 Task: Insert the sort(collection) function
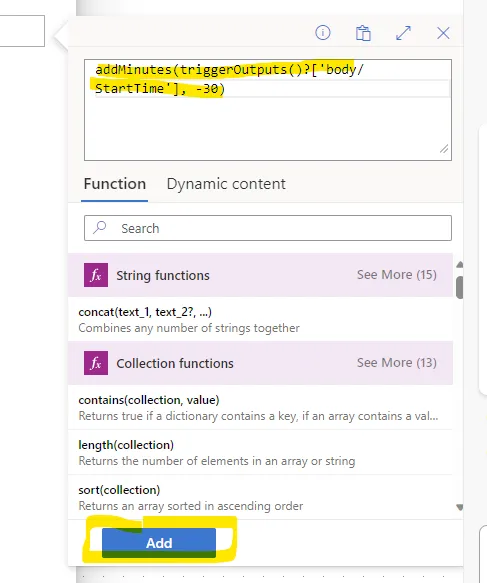260,497
